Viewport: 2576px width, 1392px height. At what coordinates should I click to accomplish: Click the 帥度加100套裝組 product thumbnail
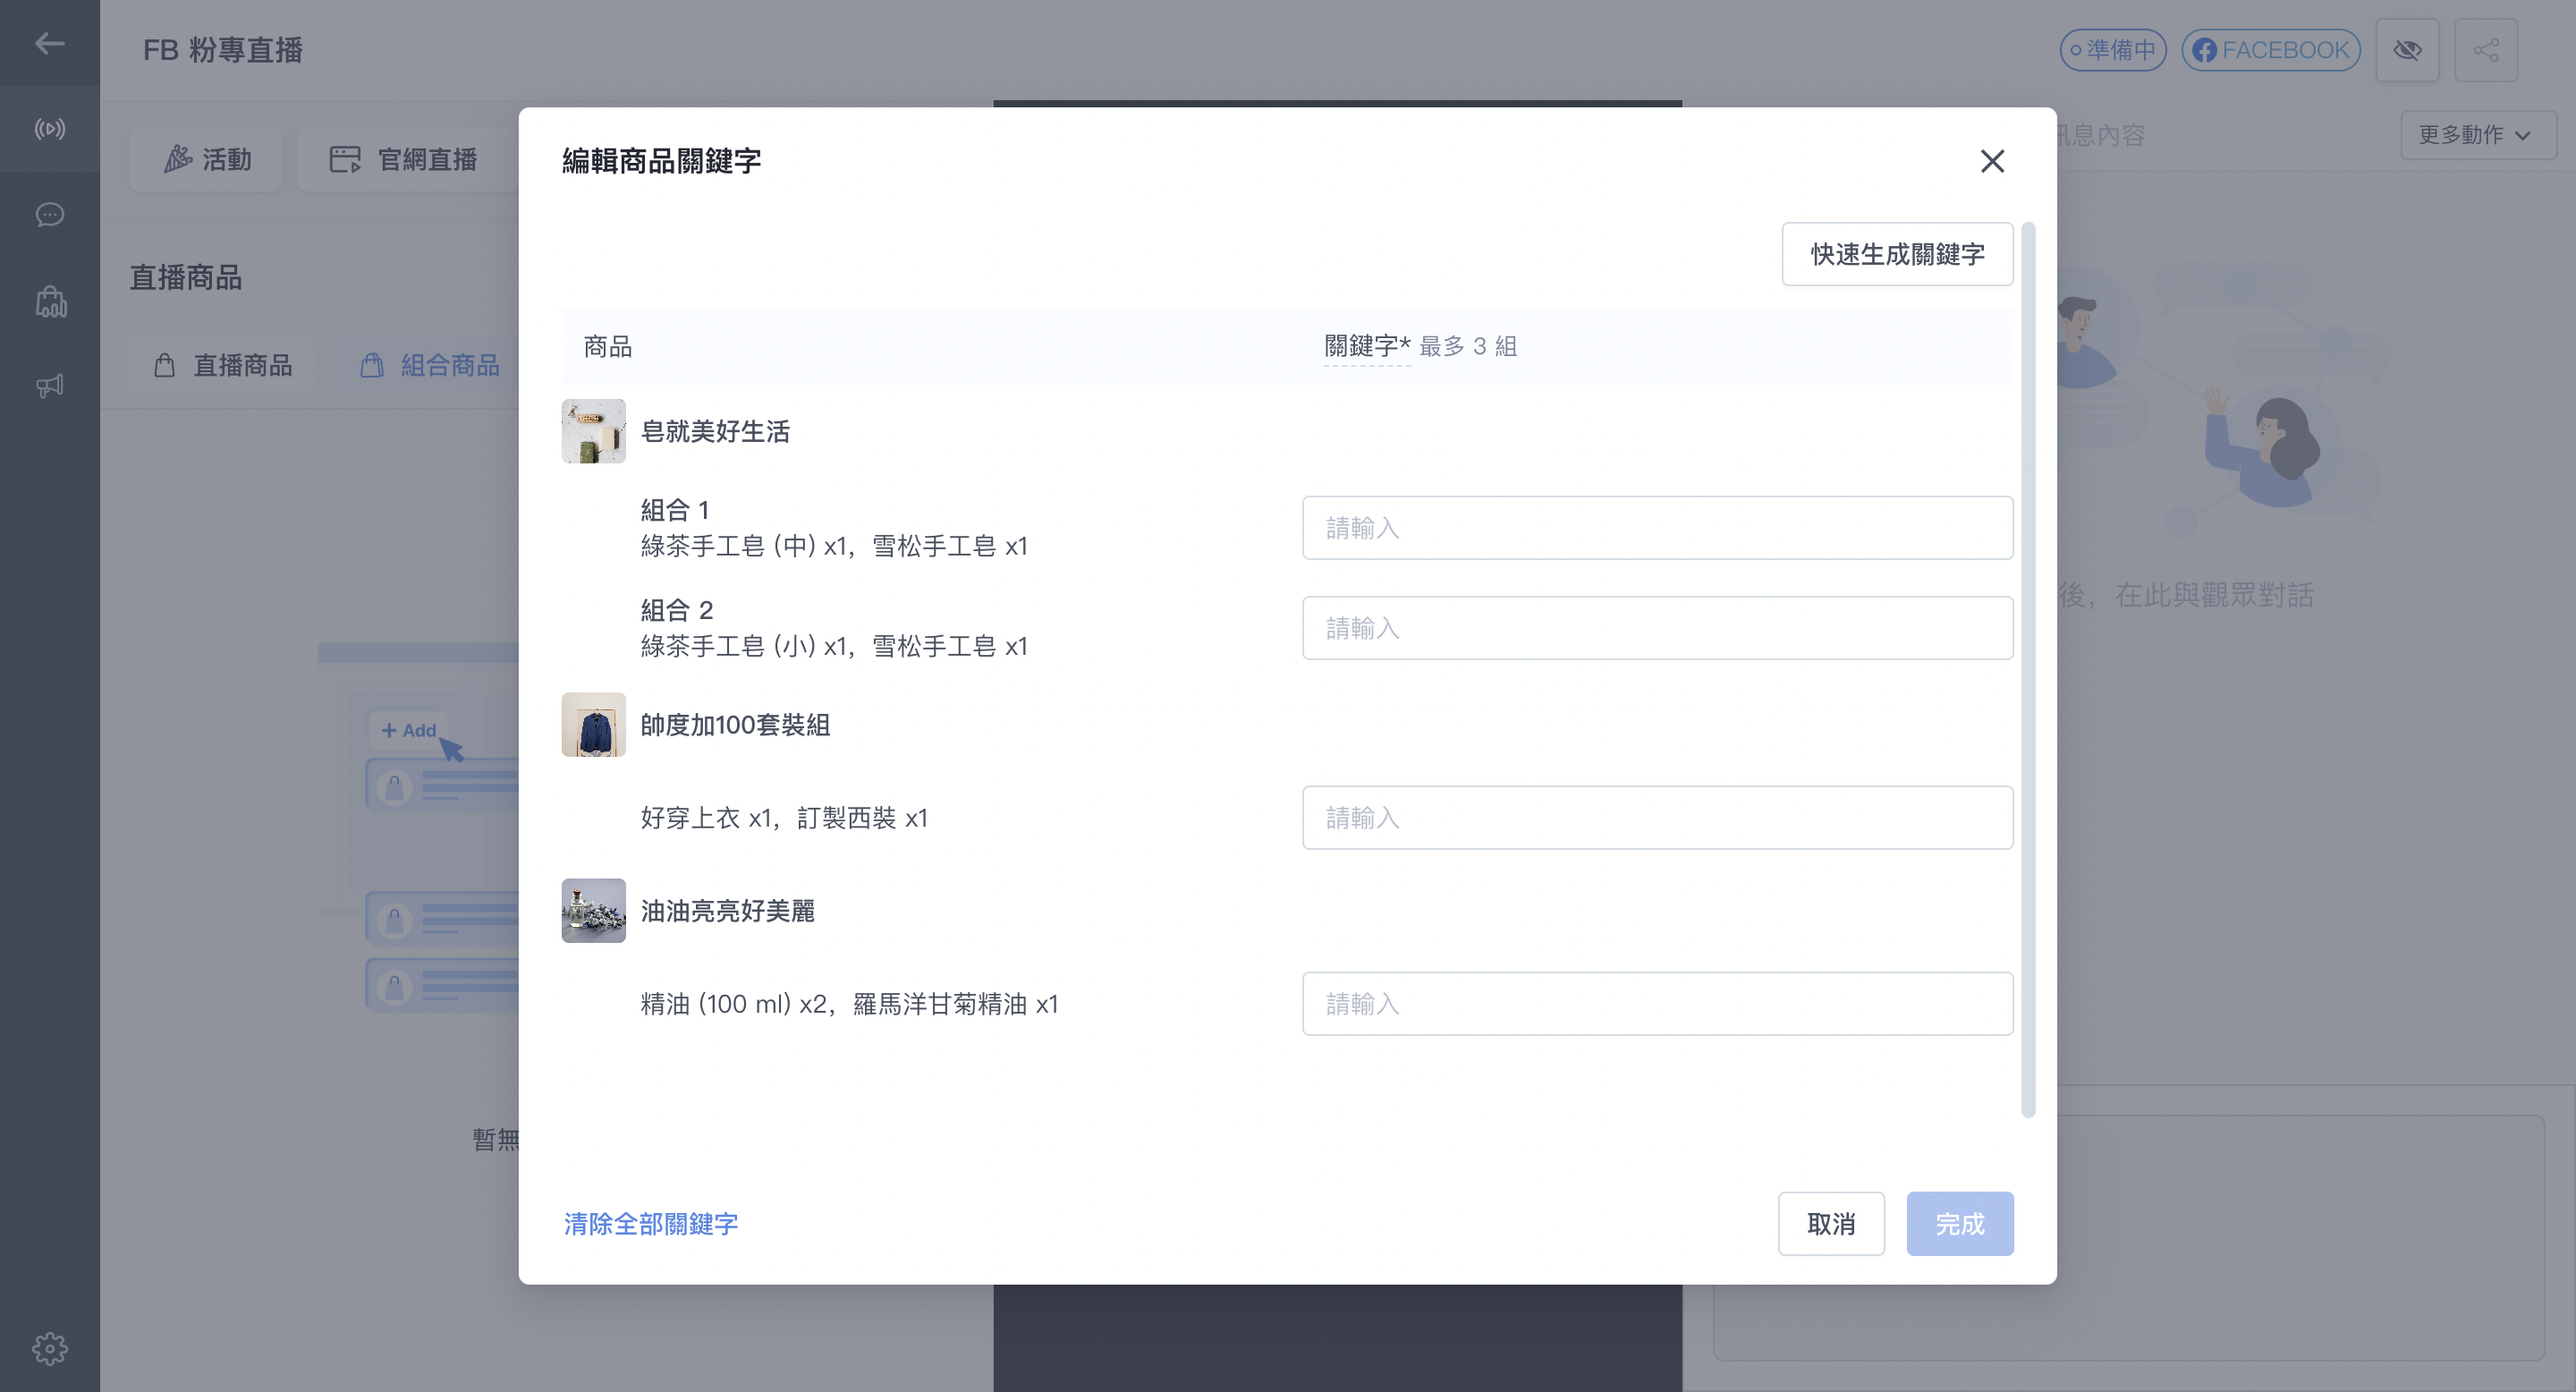593,725
